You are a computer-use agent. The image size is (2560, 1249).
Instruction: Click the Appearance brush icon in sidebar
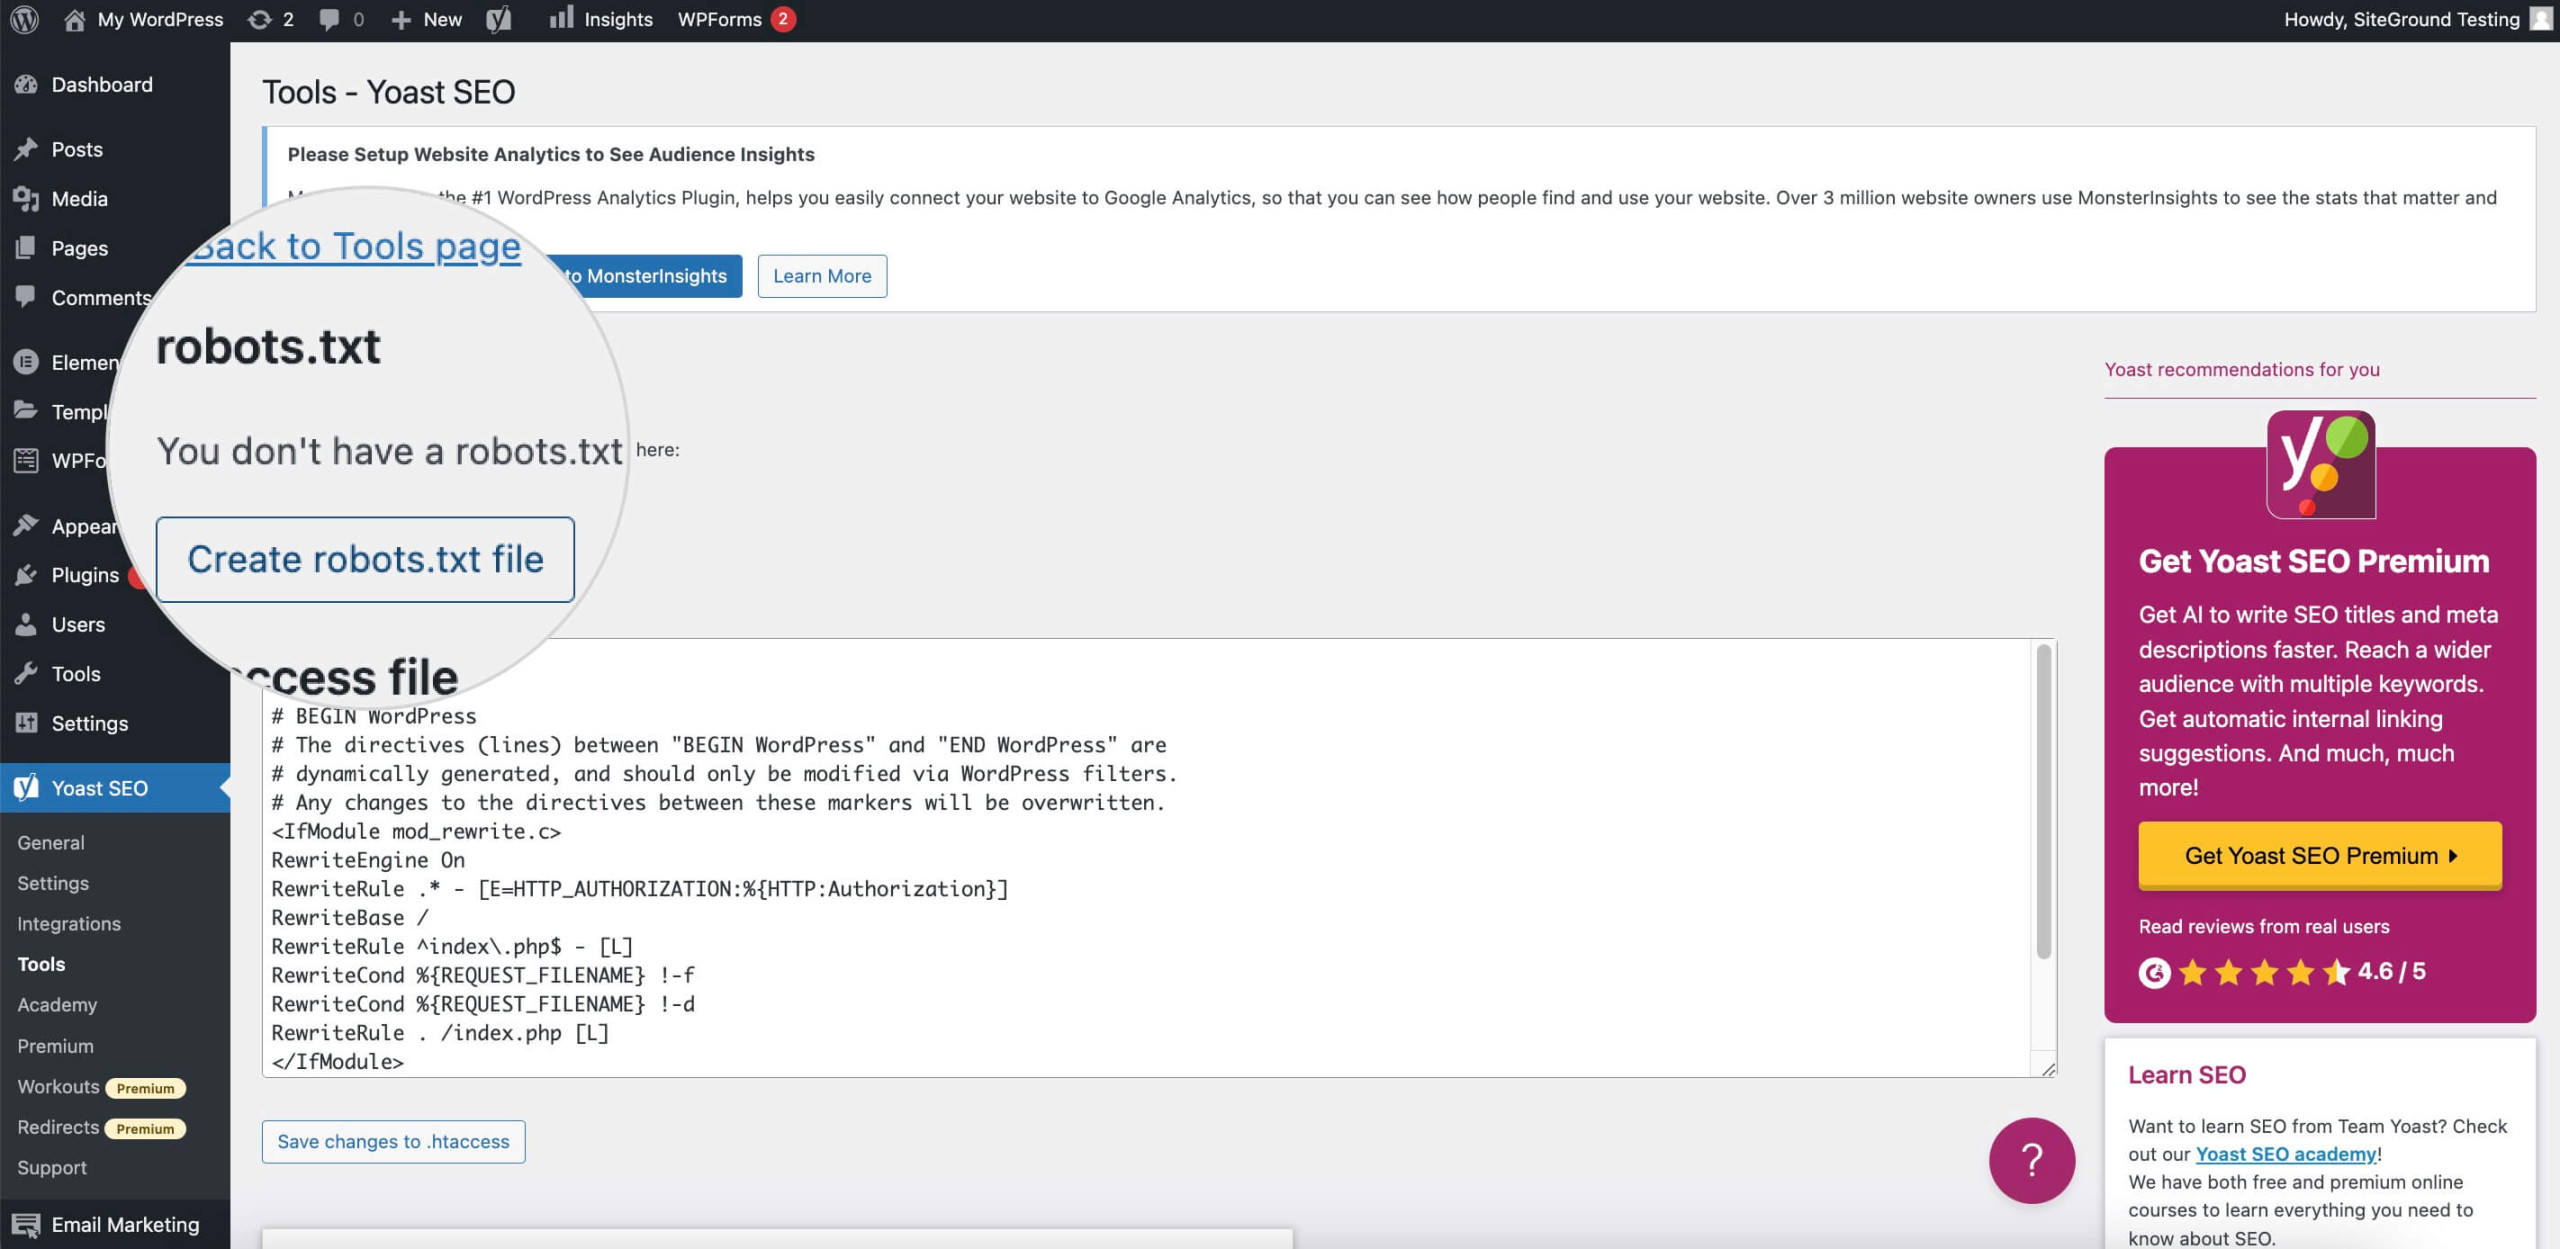coord(26,526)
